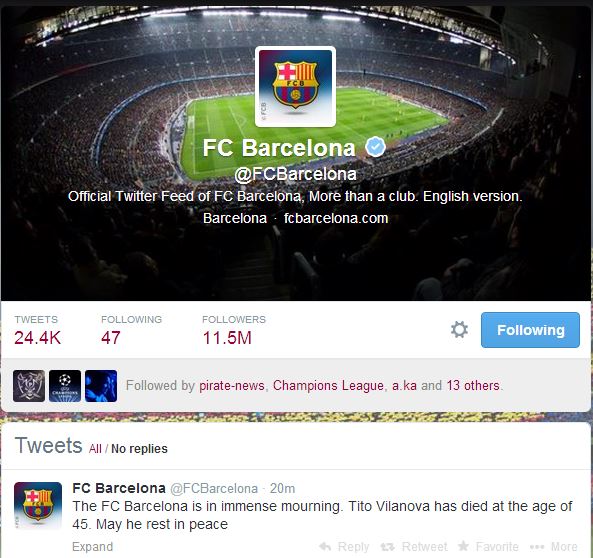The image size is (593, 558).
Task: Click the Retweet icon on the tweet
Action: click(x=387, y=547)
